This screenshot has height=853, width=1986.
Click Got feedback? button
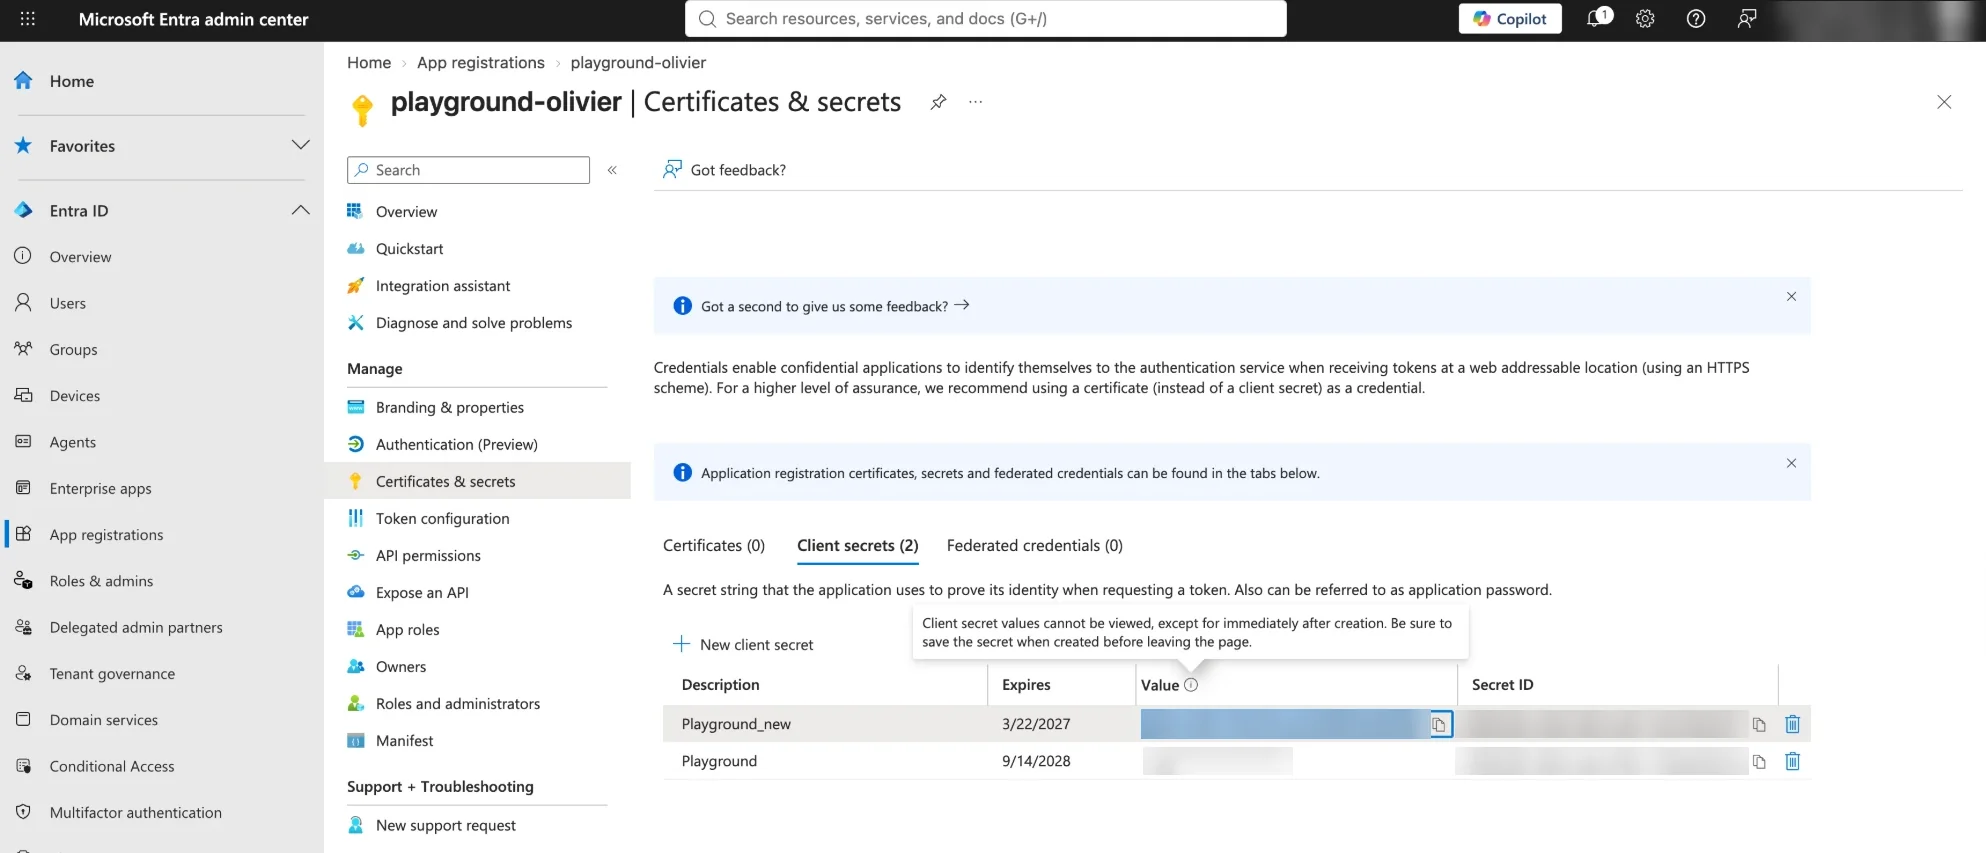(724, 170)
